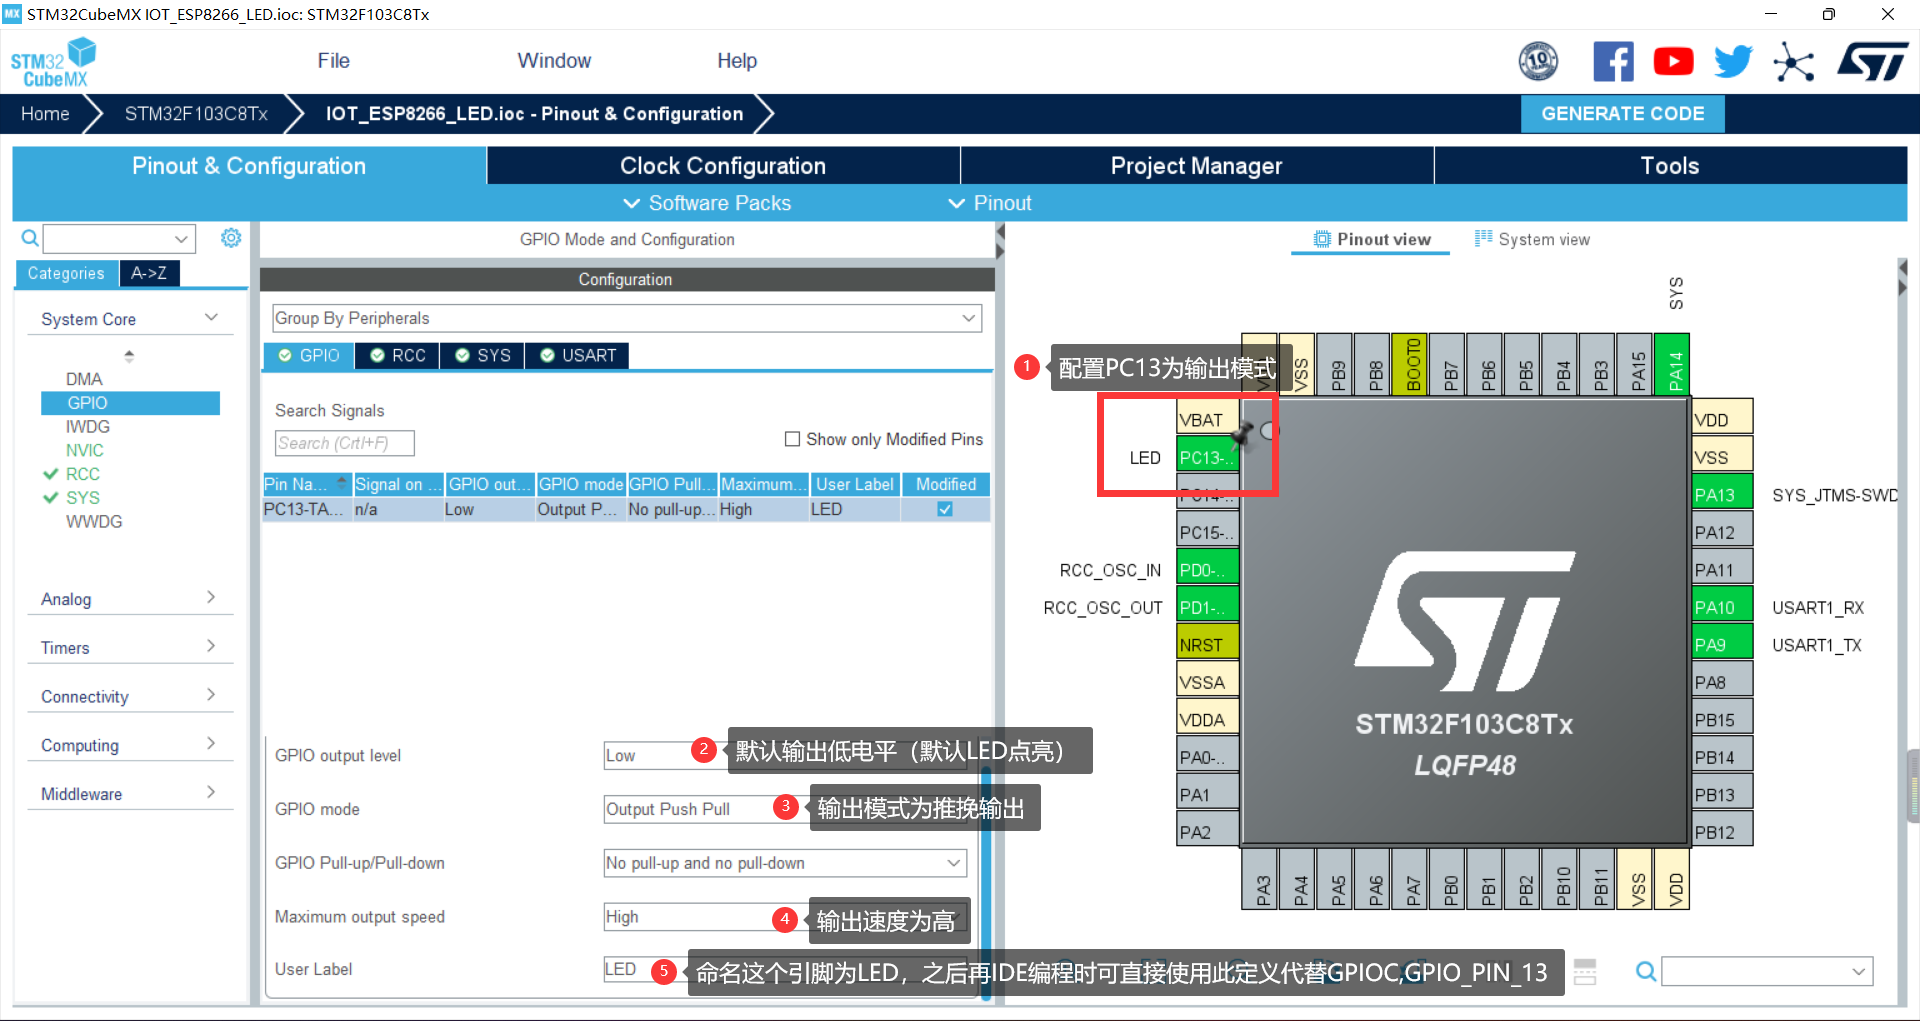
Task: Sort table by Pin Name column header
Action: click(x=306, y=484)
